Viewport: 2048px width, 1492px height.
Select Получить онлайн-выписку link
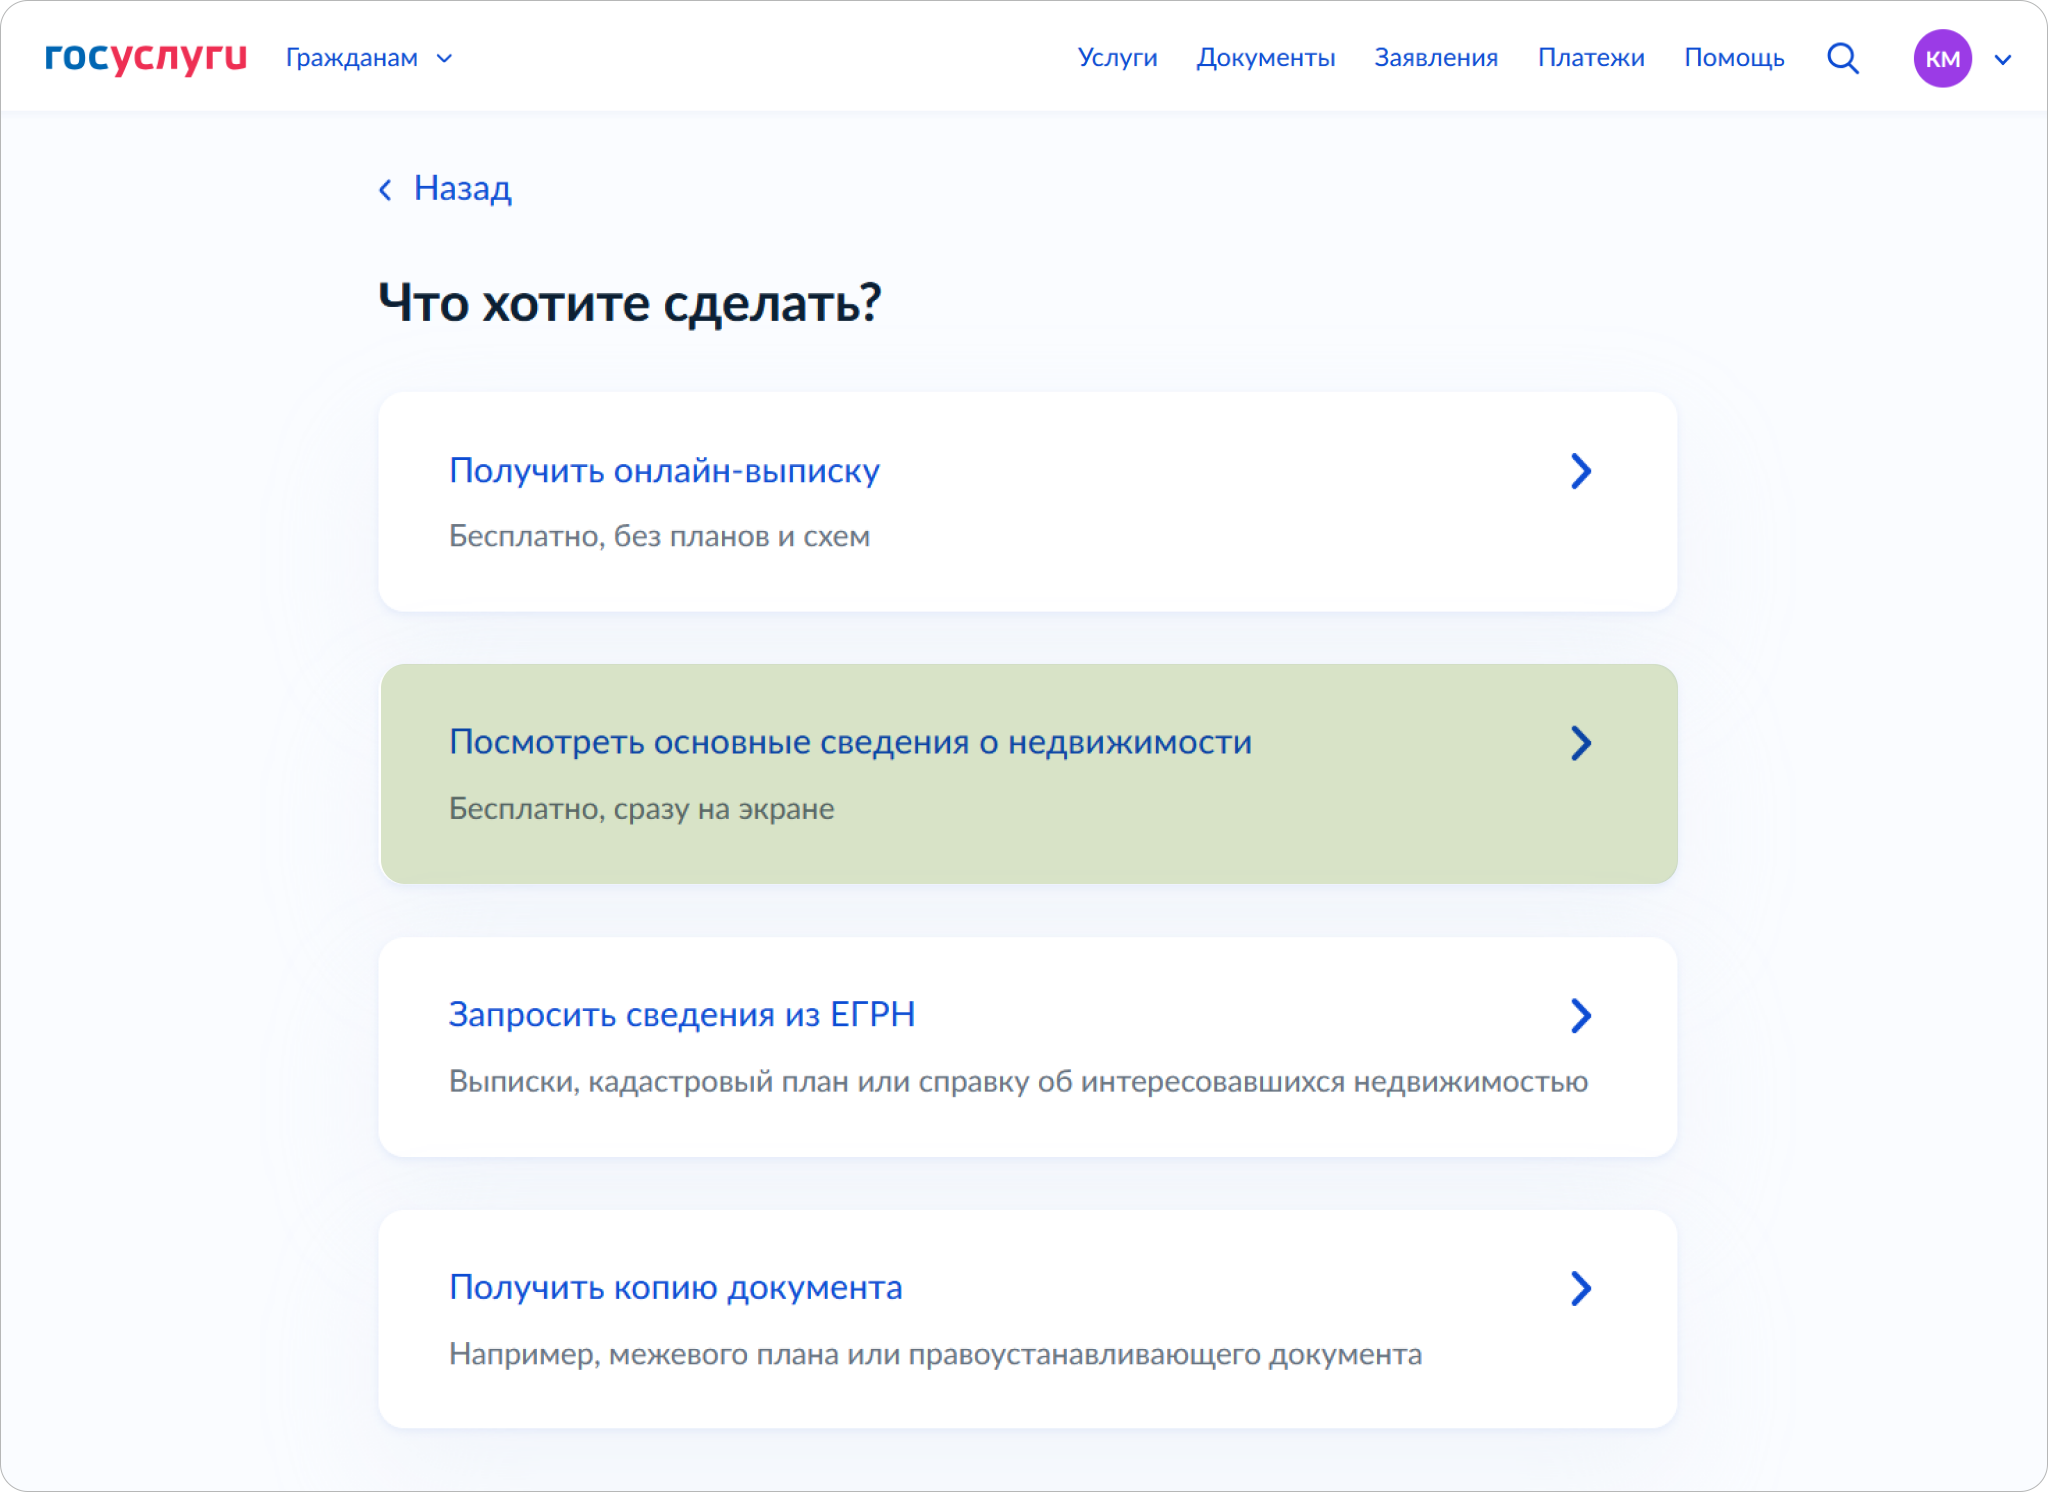coord(664,470)
